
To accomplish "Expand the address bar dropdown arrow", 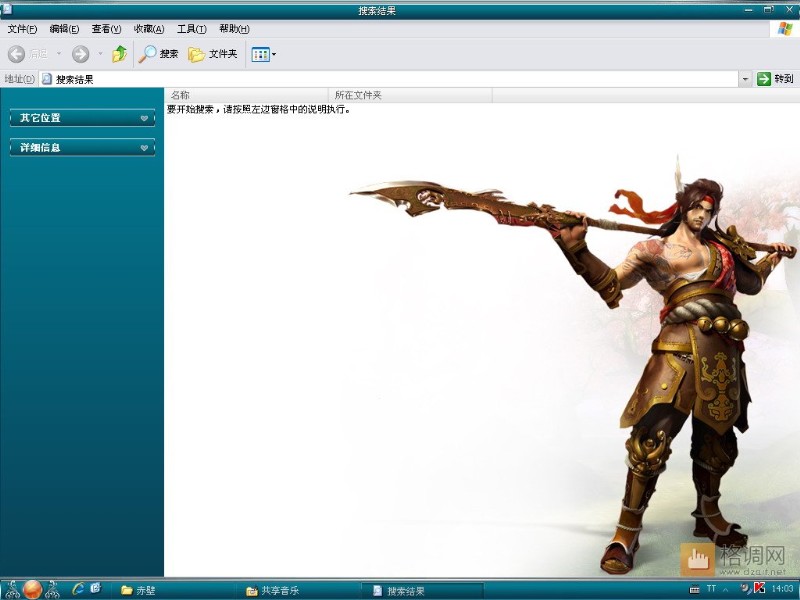I will tap(745, 79).
